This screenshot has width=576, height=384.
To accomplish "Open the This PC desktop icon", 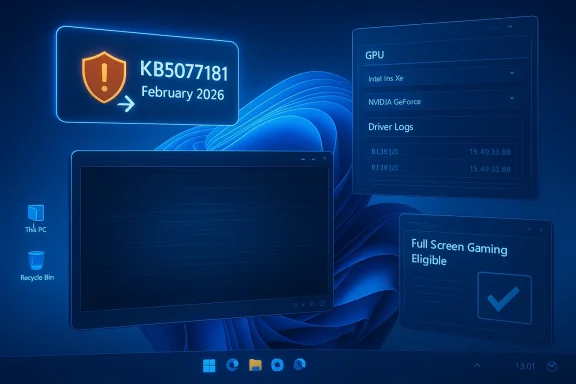I will [x=36, y=219].
